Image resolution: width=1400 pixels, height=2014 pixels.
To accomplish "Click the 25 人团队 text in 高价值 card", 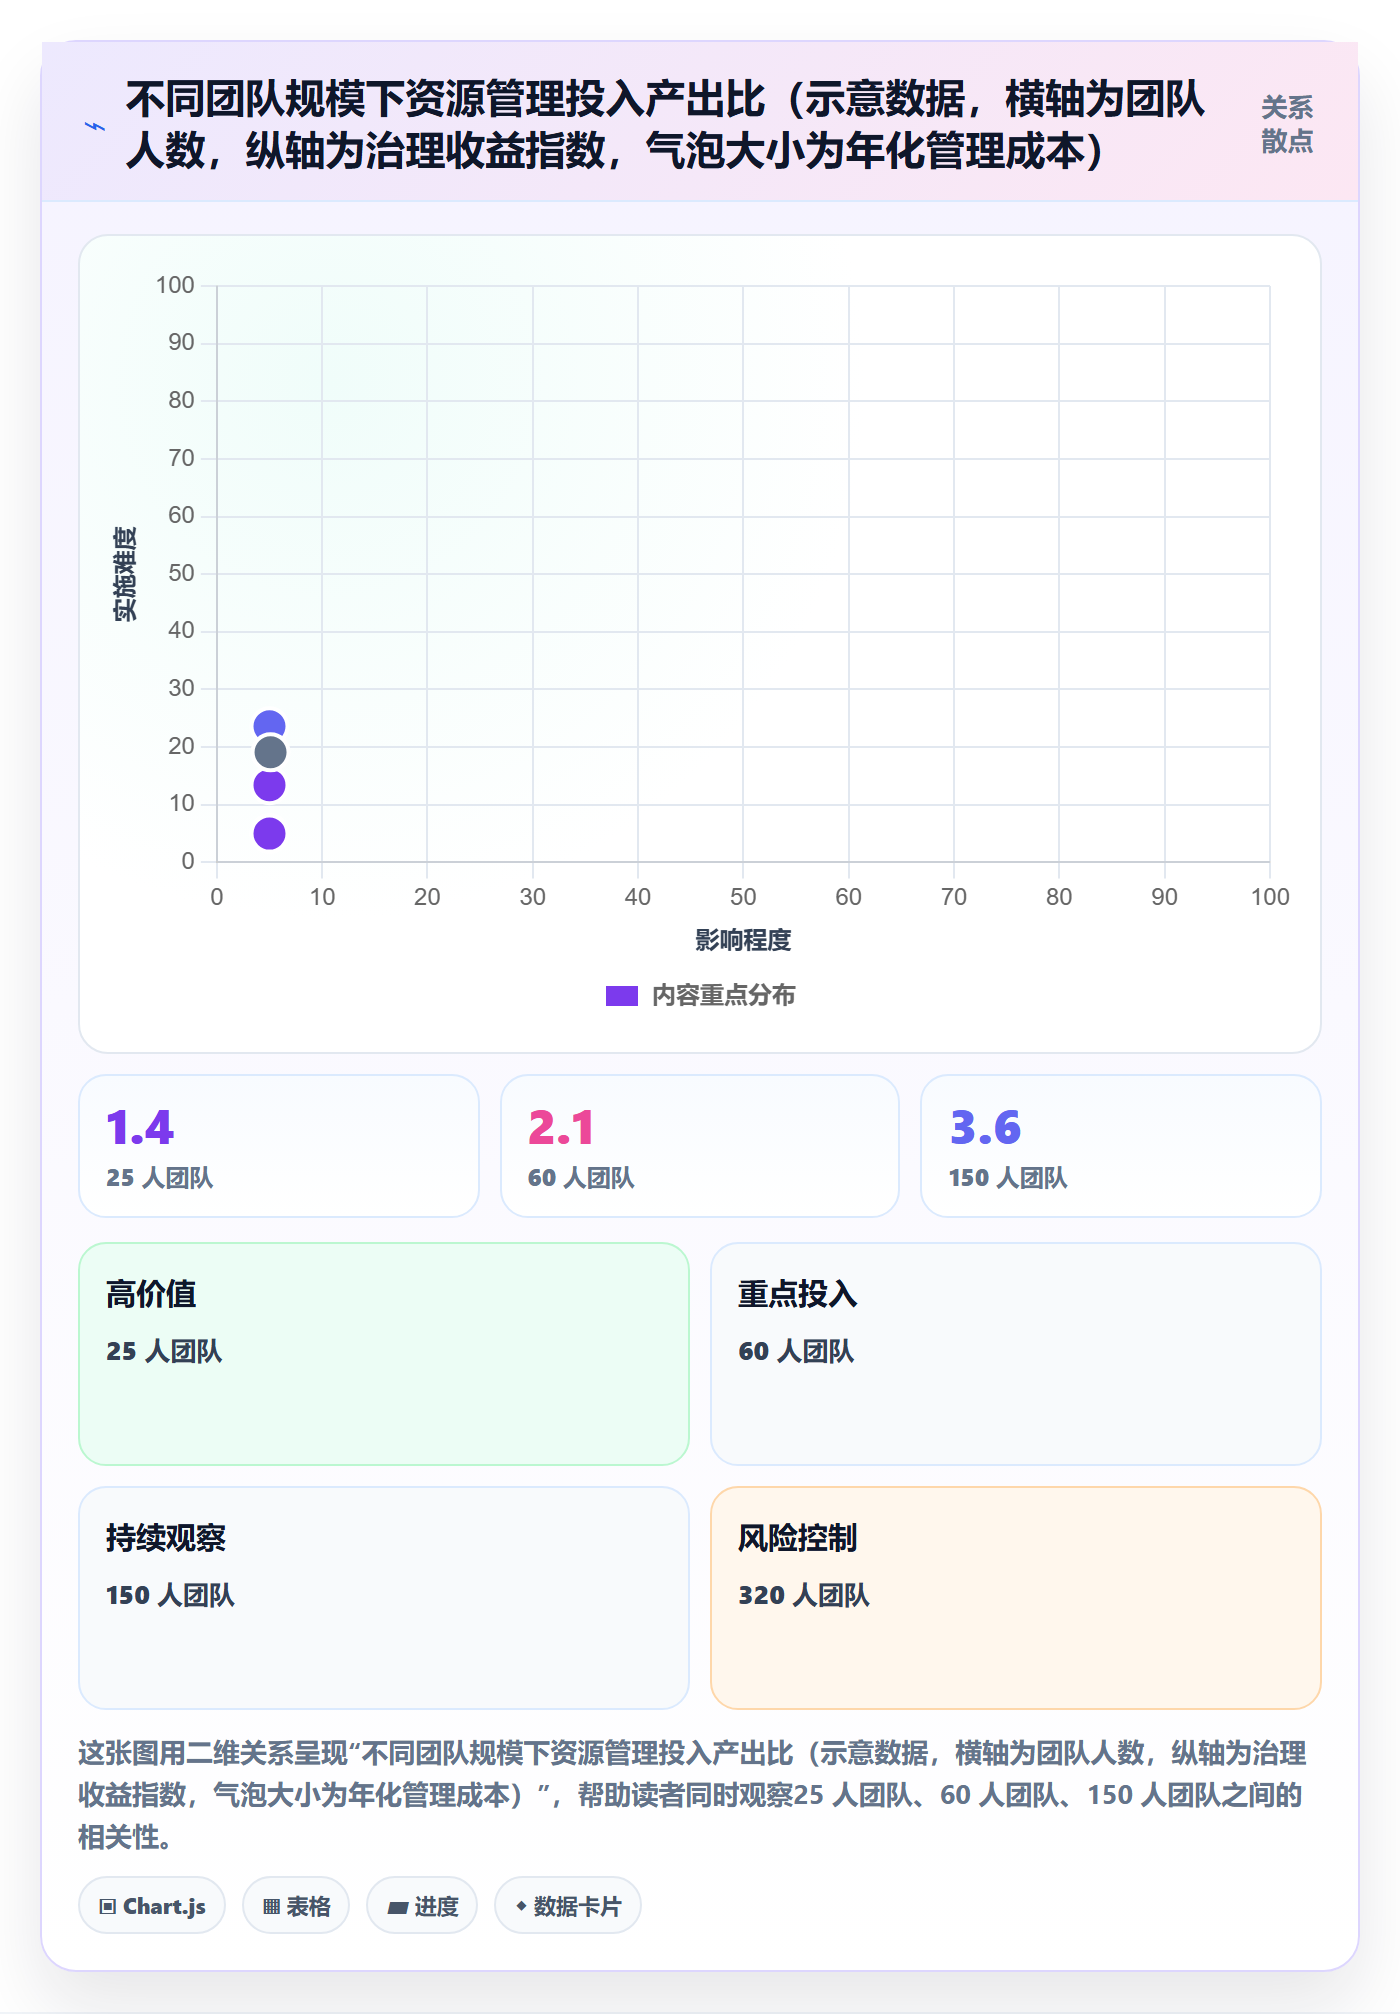I will 164,1351.
